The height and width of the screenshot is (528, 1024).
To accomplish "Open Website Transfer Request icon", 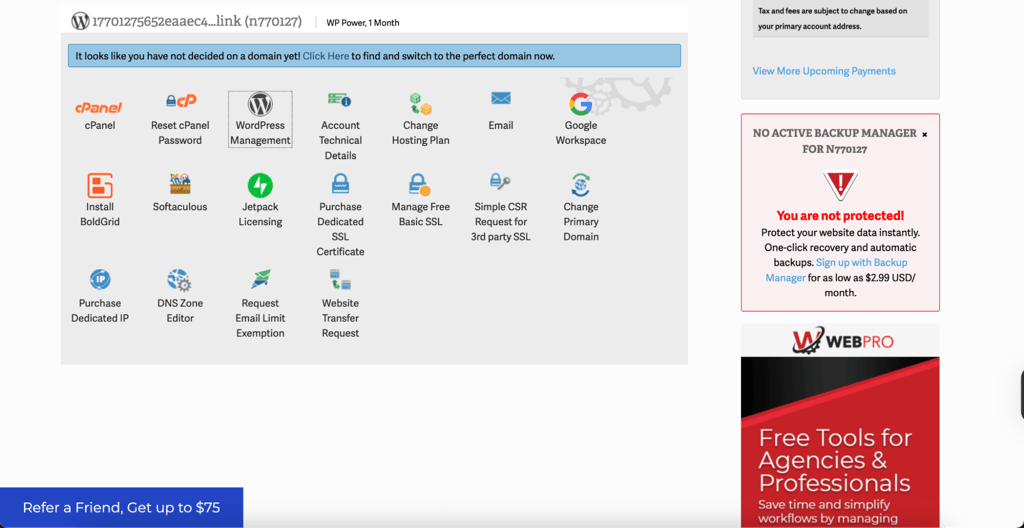I will 340,279.
